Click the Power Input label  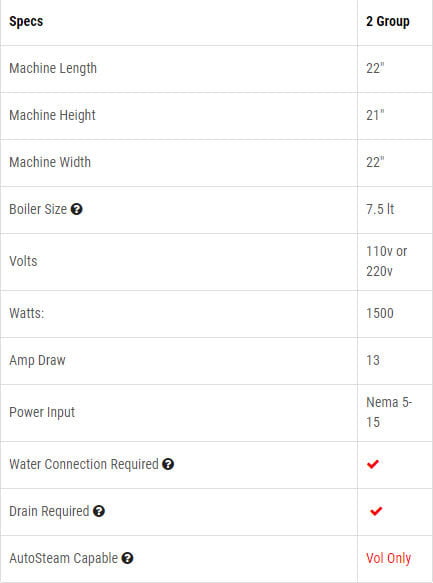42,412
